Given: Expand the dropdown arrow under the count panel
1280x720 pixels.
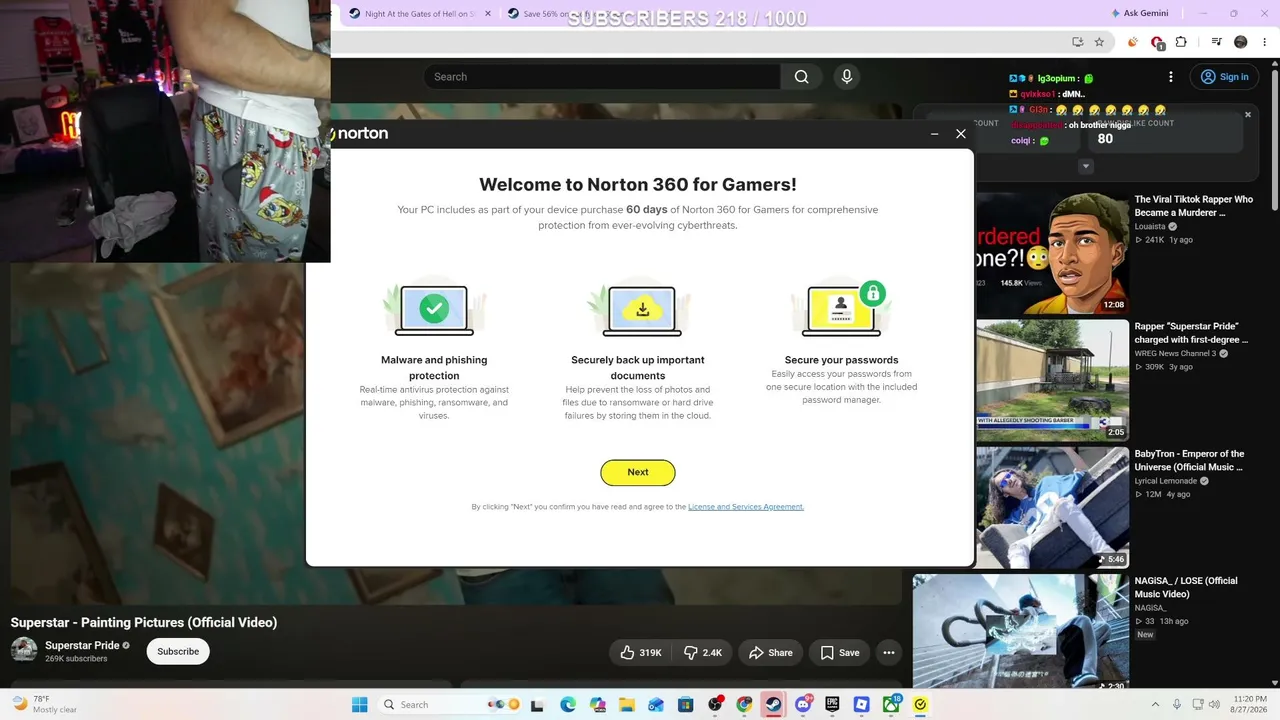Looking at the screenshot, I should pos(1086,167).
